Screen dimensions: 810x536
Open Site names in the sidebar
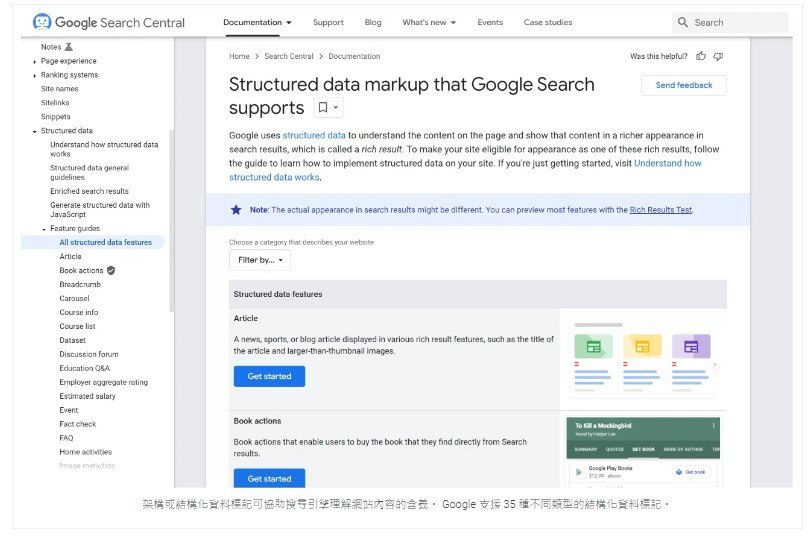59,89
